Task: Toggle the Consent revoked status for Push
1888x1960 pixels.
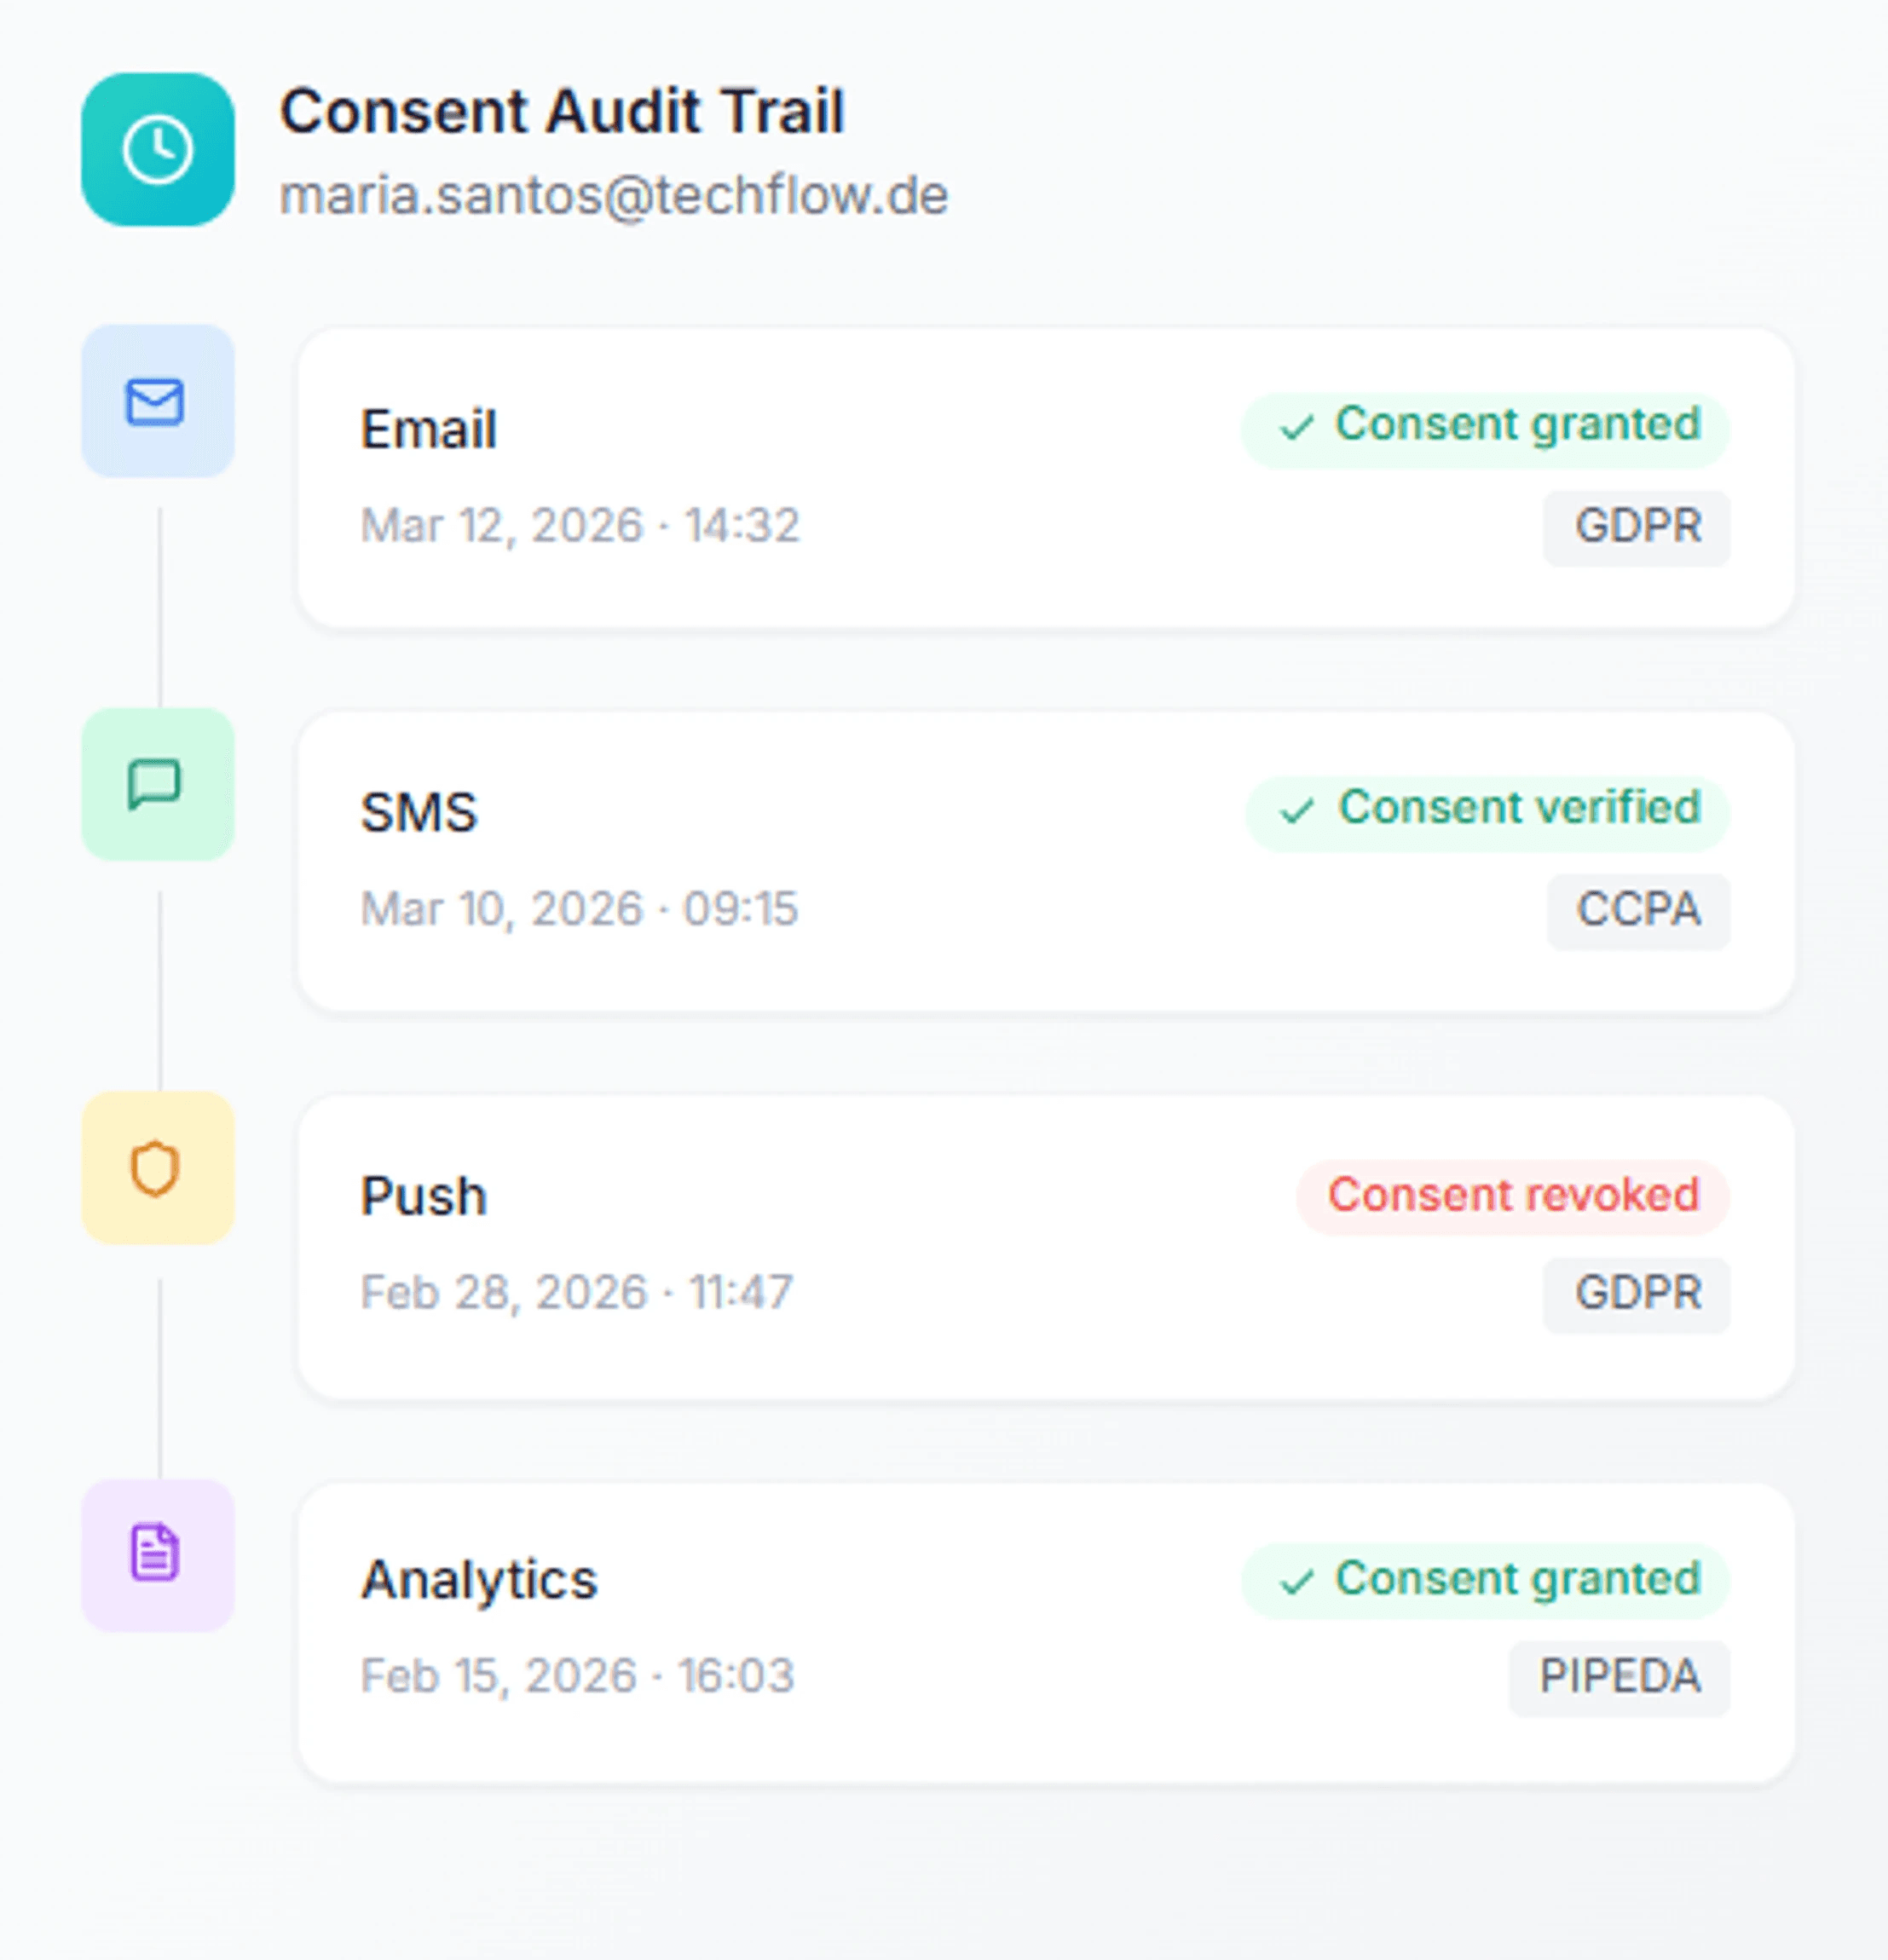Action: pyautogui.click(x=1513, y=1194)
